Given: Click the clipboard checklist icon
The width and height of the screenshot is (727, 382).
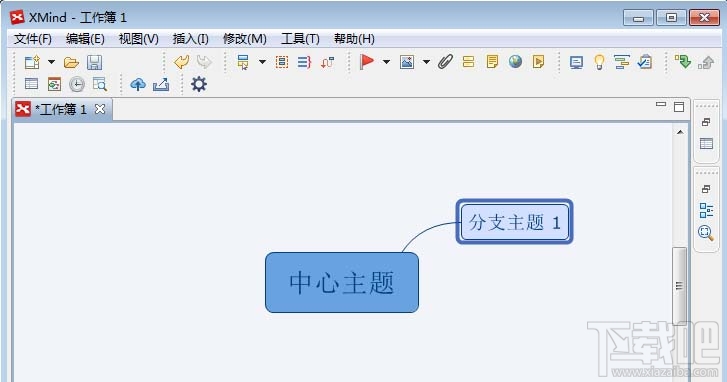Looking at the screenshot, I should click(x=645, y=62).
